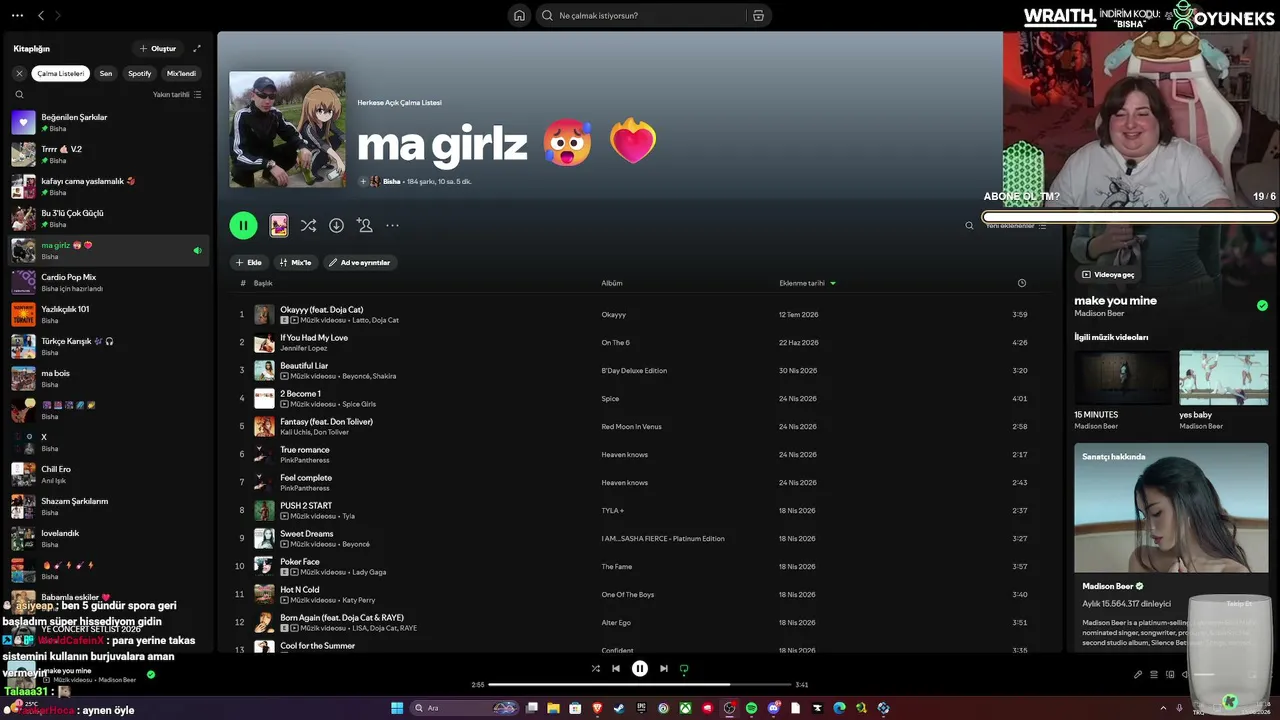1280x720 pixels.
Task: Open File Explorer from the taskbar
Action: click(553, 708)
